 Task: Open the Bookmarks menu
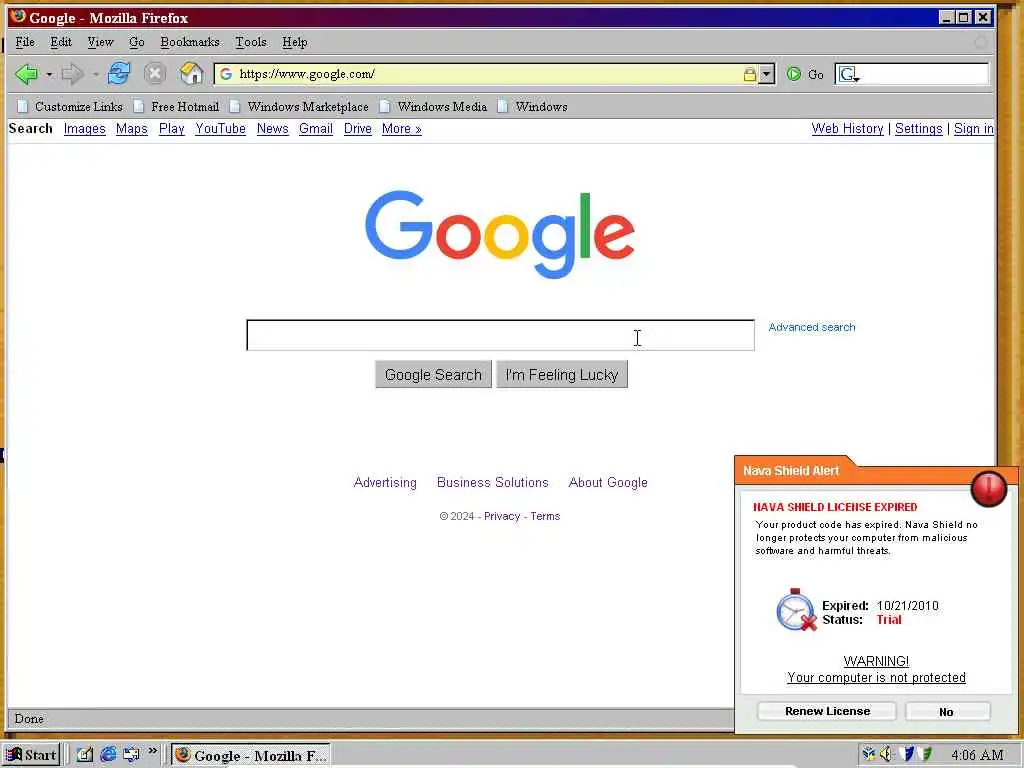tap(190, 42)
